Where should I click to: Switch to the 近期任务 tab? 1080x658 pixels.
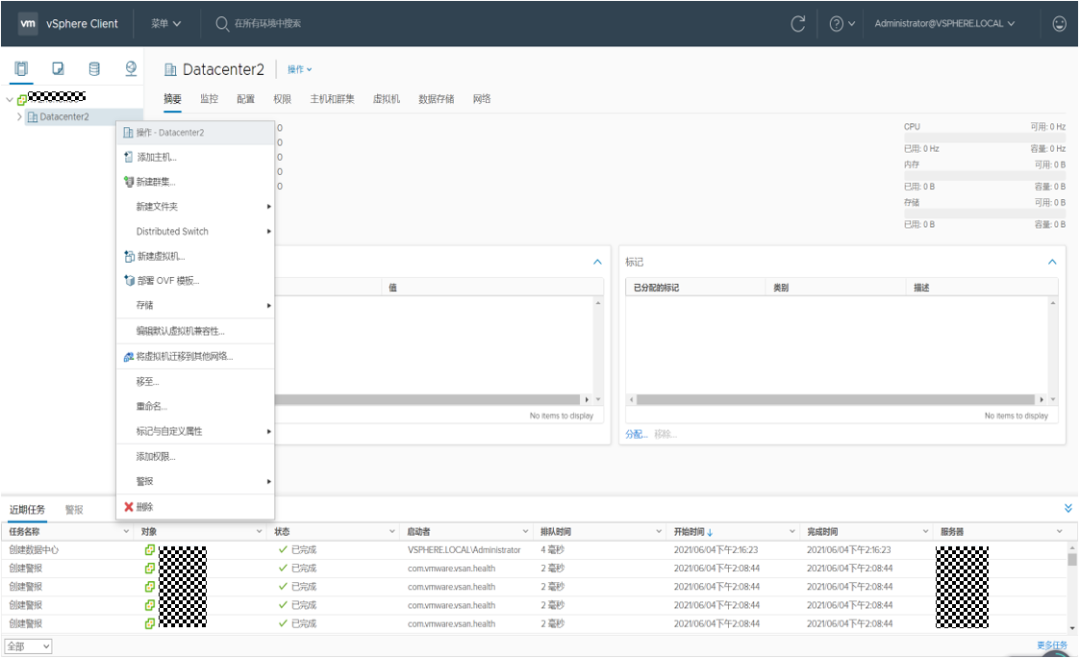coord(27,510)
